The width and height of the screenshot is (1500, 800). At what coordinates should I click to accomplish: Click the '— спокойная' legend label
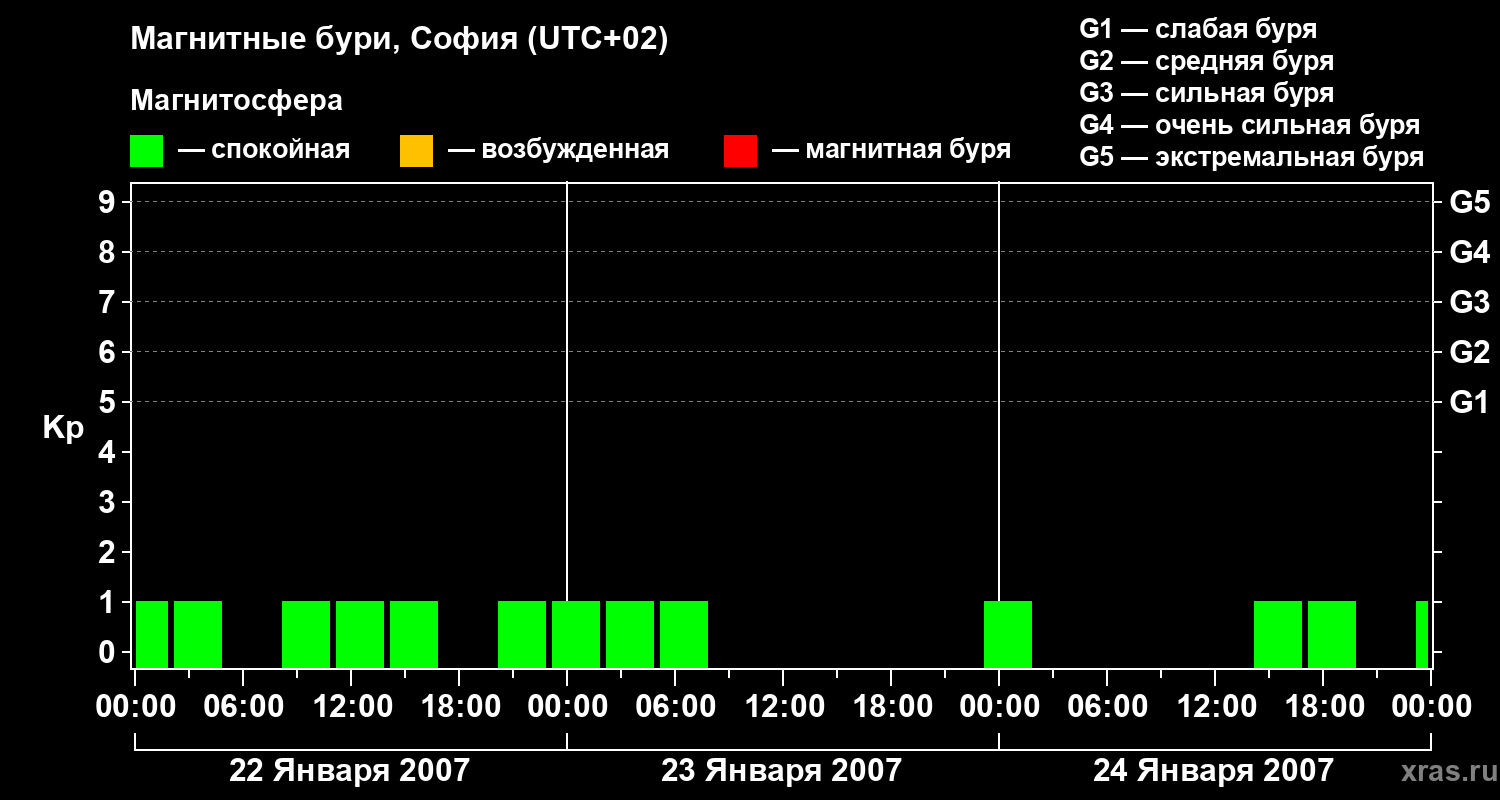click(263, 151)
